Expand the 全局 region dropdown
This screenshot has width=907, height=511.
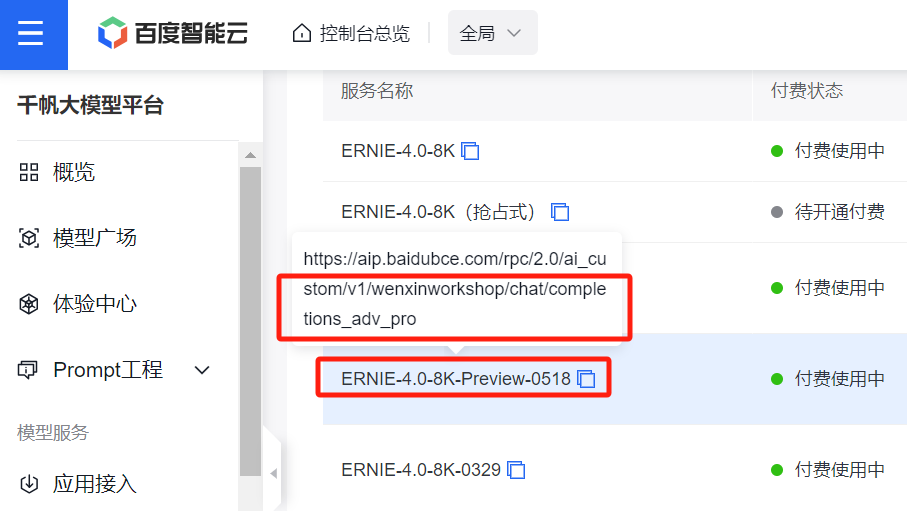(492, 33)
